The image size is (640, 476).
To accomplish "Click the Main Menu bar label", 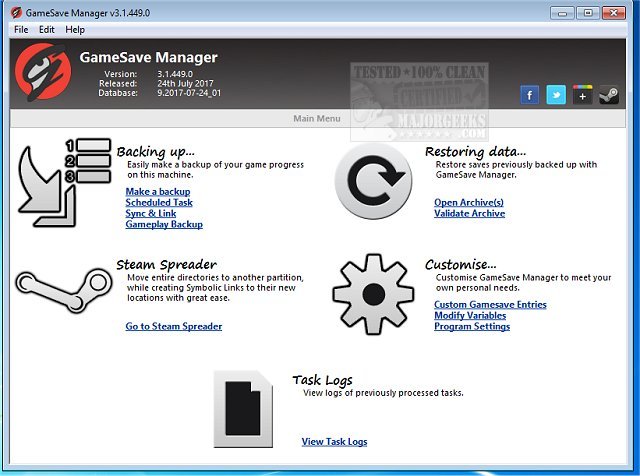I will click(317, 118).
